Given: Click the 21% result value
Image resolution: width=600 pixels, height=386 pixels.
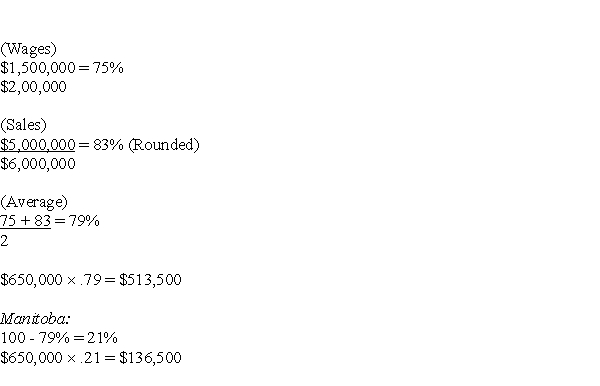Looking at the screenshot, I should click(x=102, y=338).
